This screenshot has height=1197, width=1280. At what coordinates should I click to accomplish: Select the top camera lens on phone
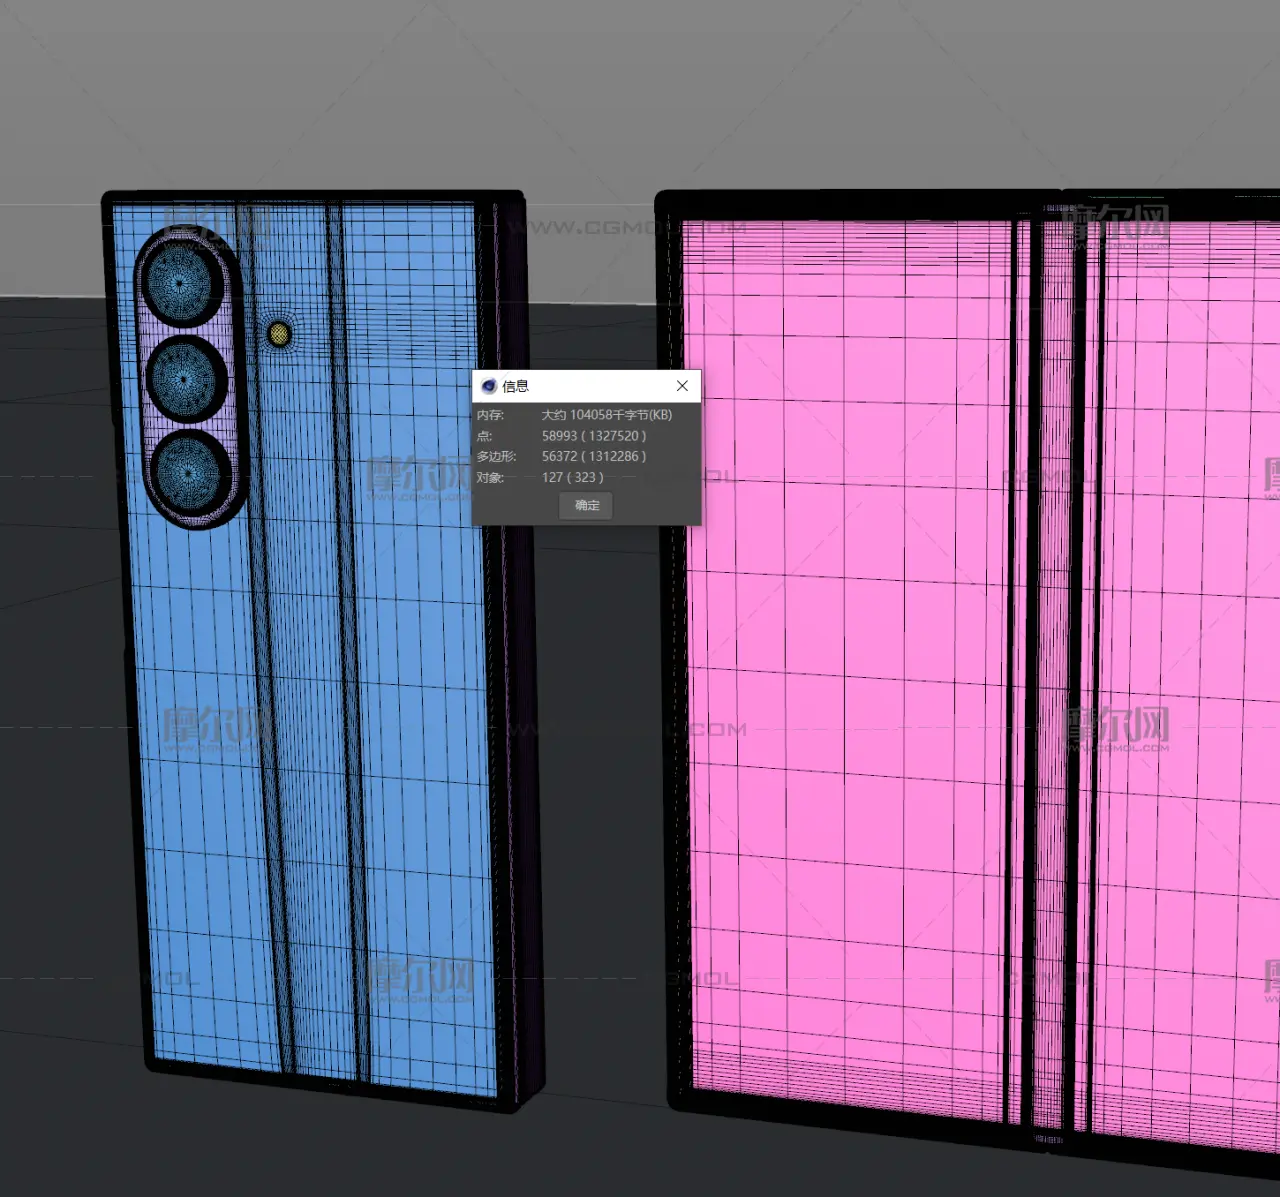181,283
